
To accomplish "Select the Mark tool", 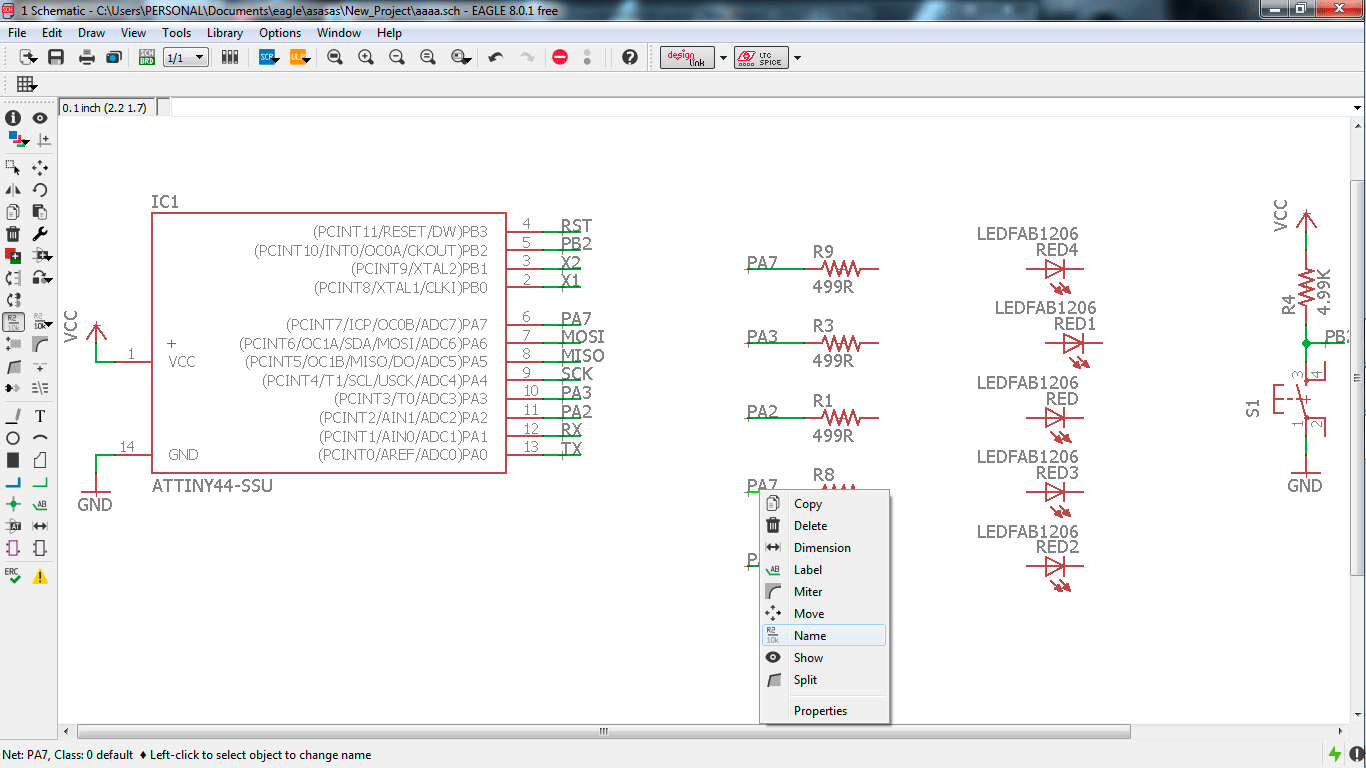I will coord(43,141).
